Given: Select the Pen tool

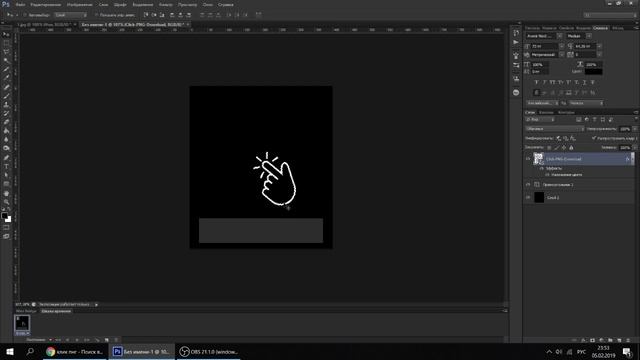Looking at the screenshot, I should [6, 158].
